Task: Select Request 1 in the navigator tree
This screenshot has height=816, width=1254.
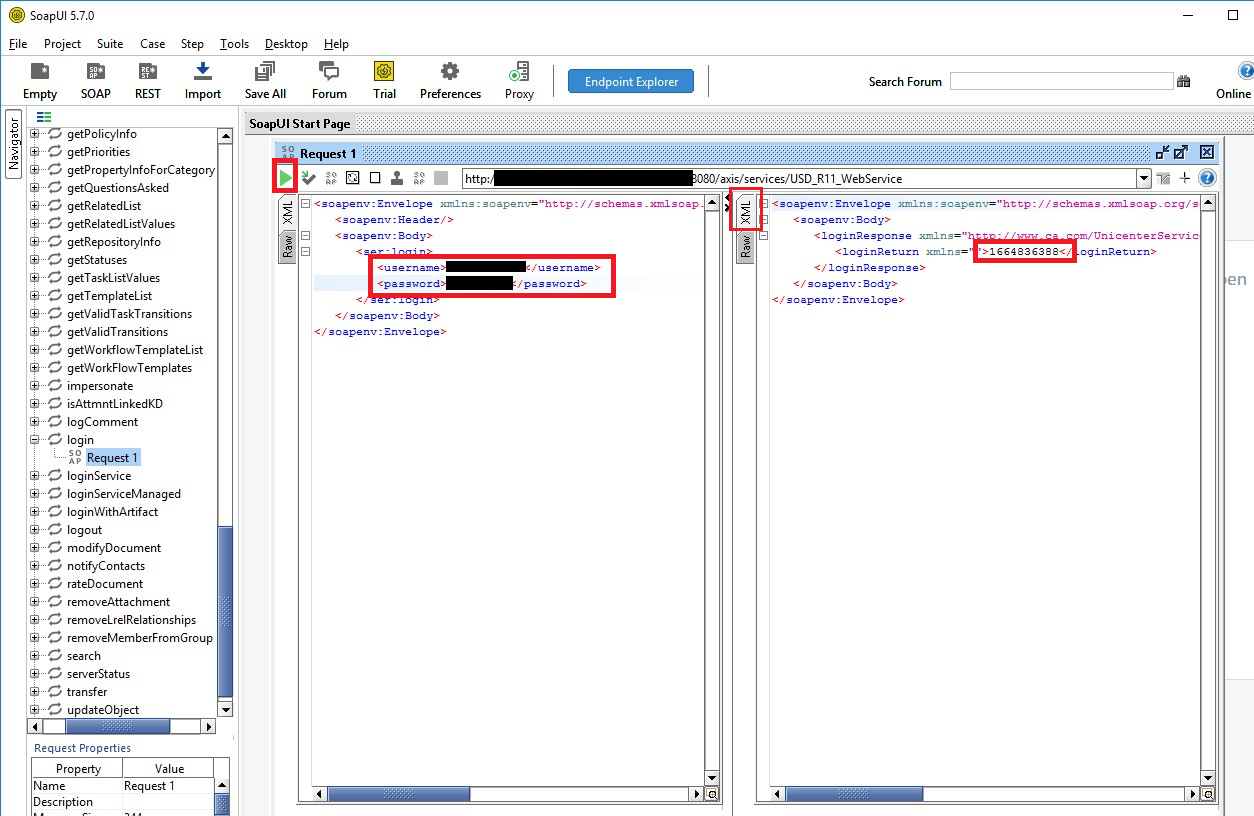Action: point(112,458)
